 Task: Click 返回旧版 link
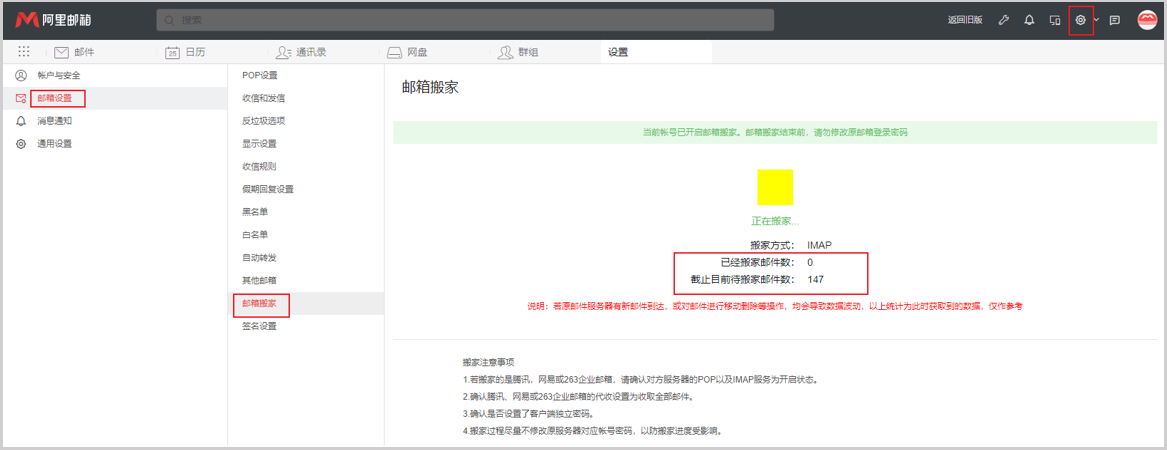point(964,20)
